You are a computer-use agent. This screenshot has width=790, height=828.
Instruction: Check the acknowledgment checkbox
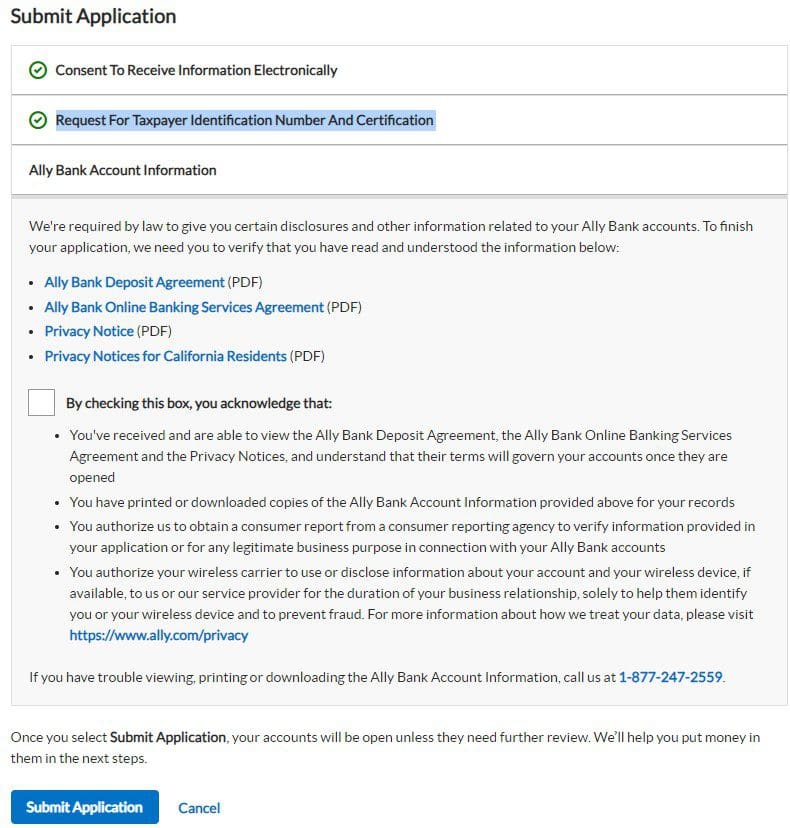(41, 402)
